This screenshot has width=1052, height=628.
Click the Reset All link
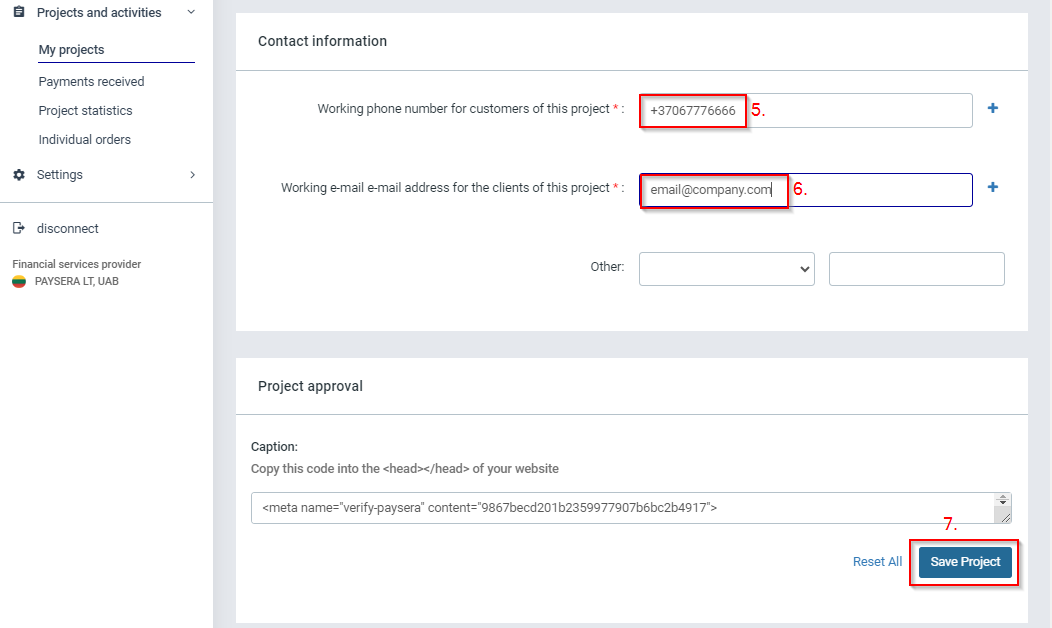[x=877, y=562]
